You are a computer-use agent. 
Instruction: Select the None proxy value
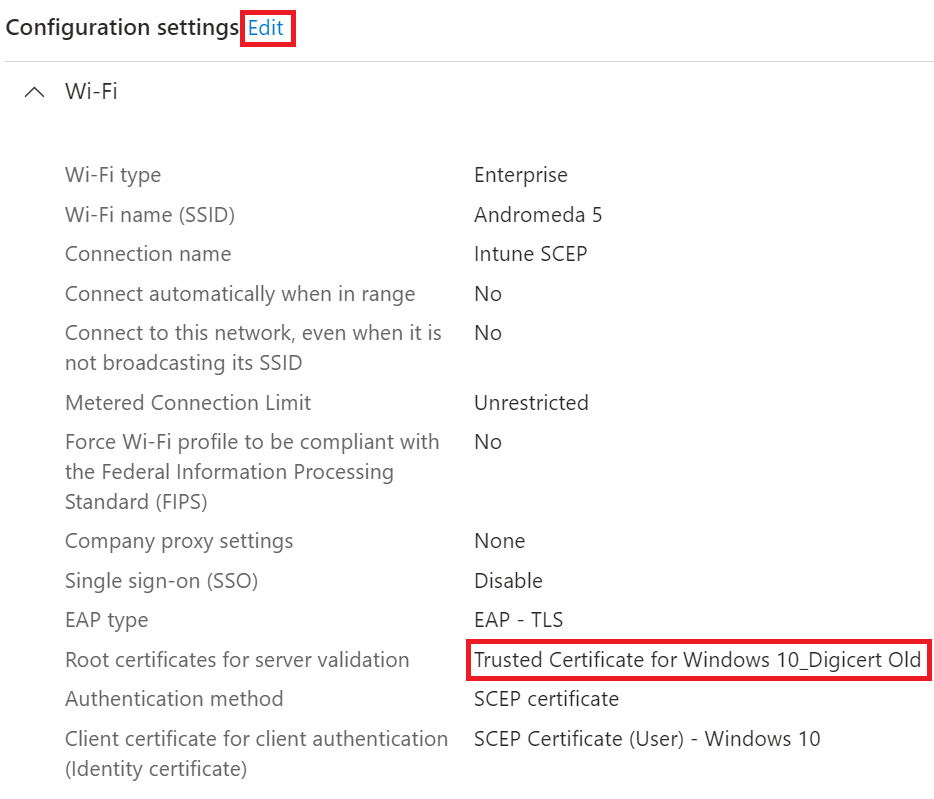click(x=500, y=541)
